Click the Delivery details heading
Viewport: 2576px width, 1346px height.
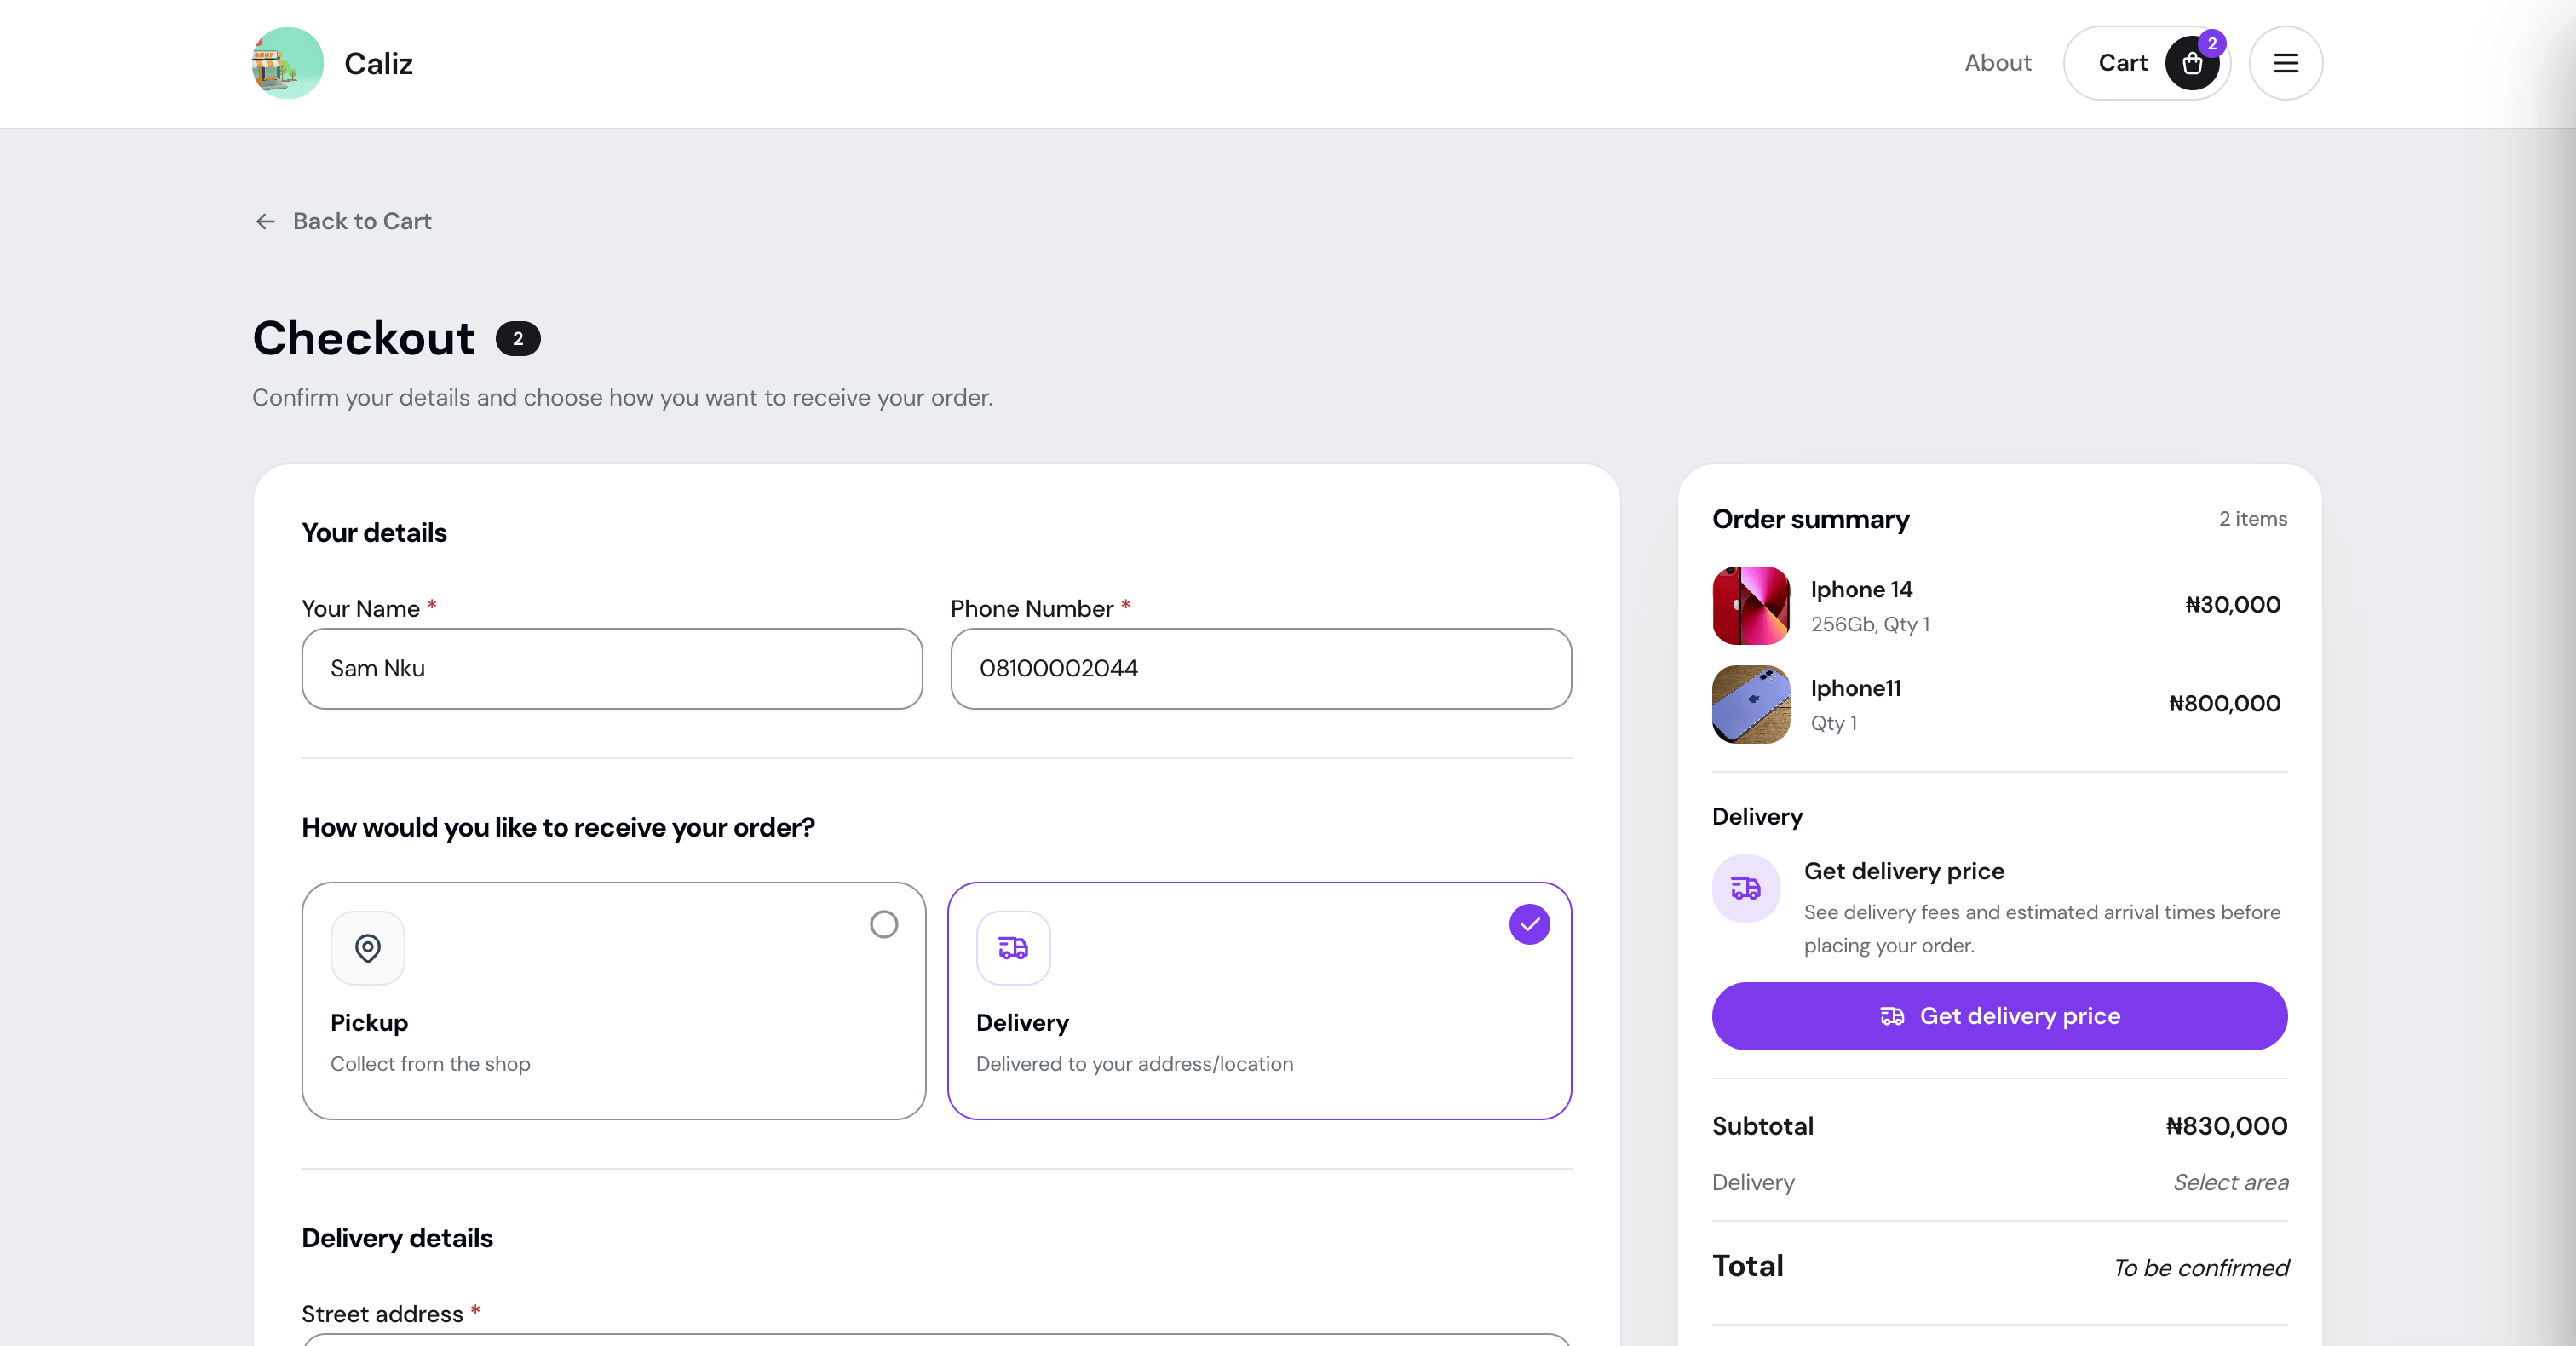(397, 1238)
